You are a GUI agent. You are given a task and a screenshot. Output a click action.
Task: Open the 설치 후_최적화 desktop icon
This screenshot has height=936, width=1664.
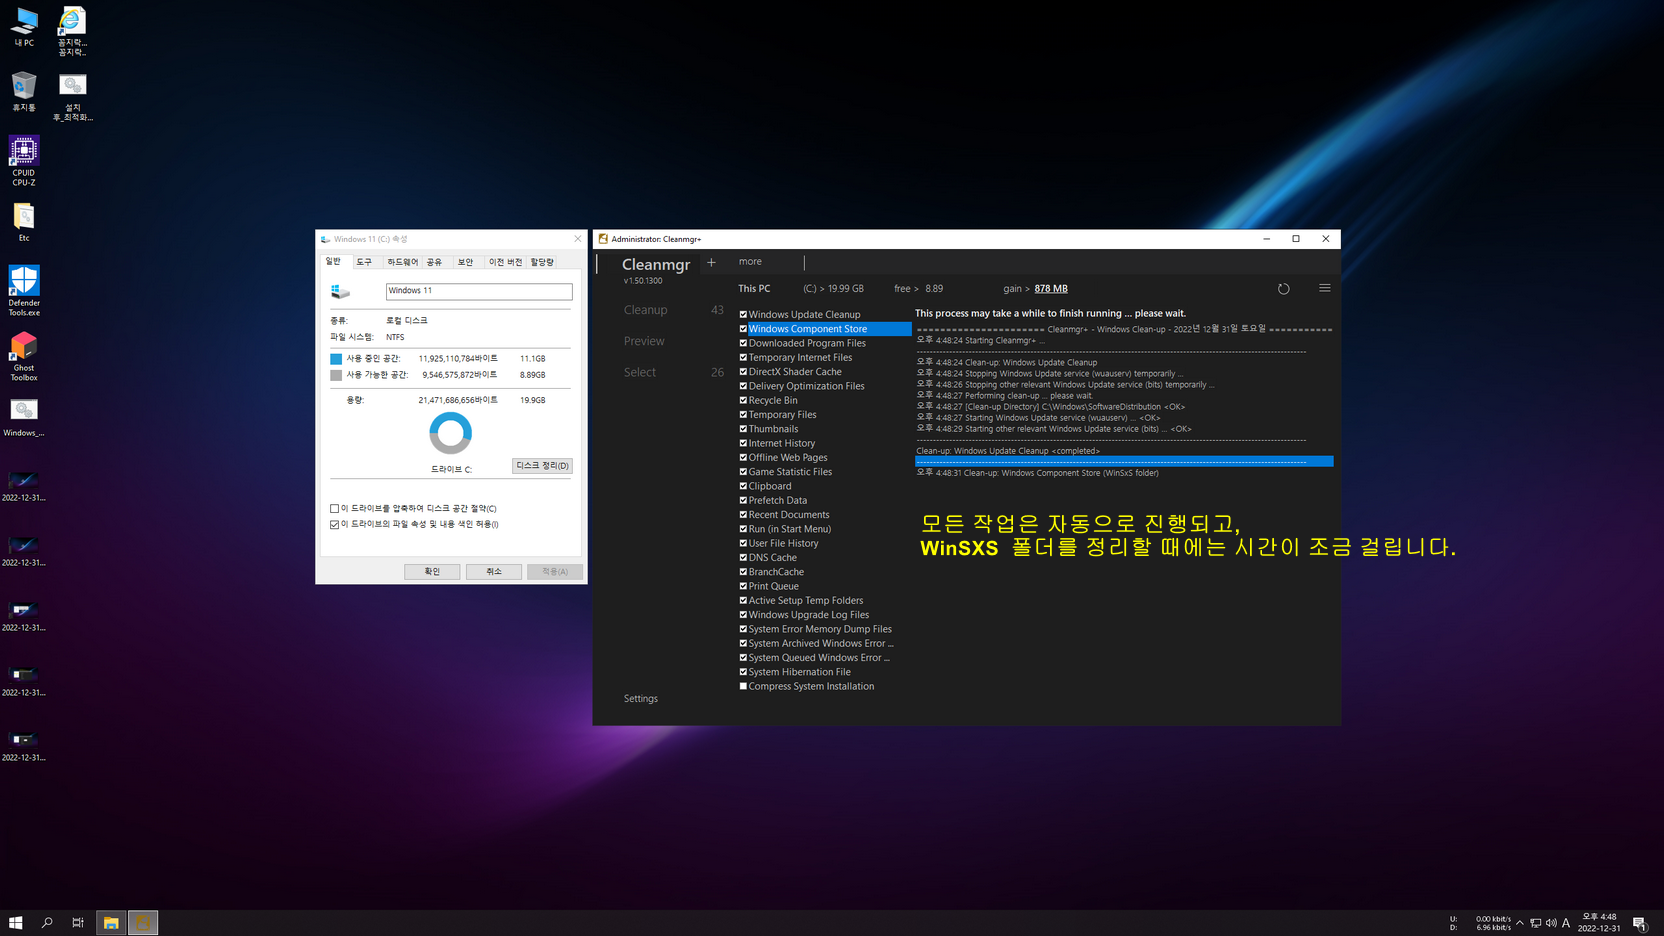tap(72, 97)
